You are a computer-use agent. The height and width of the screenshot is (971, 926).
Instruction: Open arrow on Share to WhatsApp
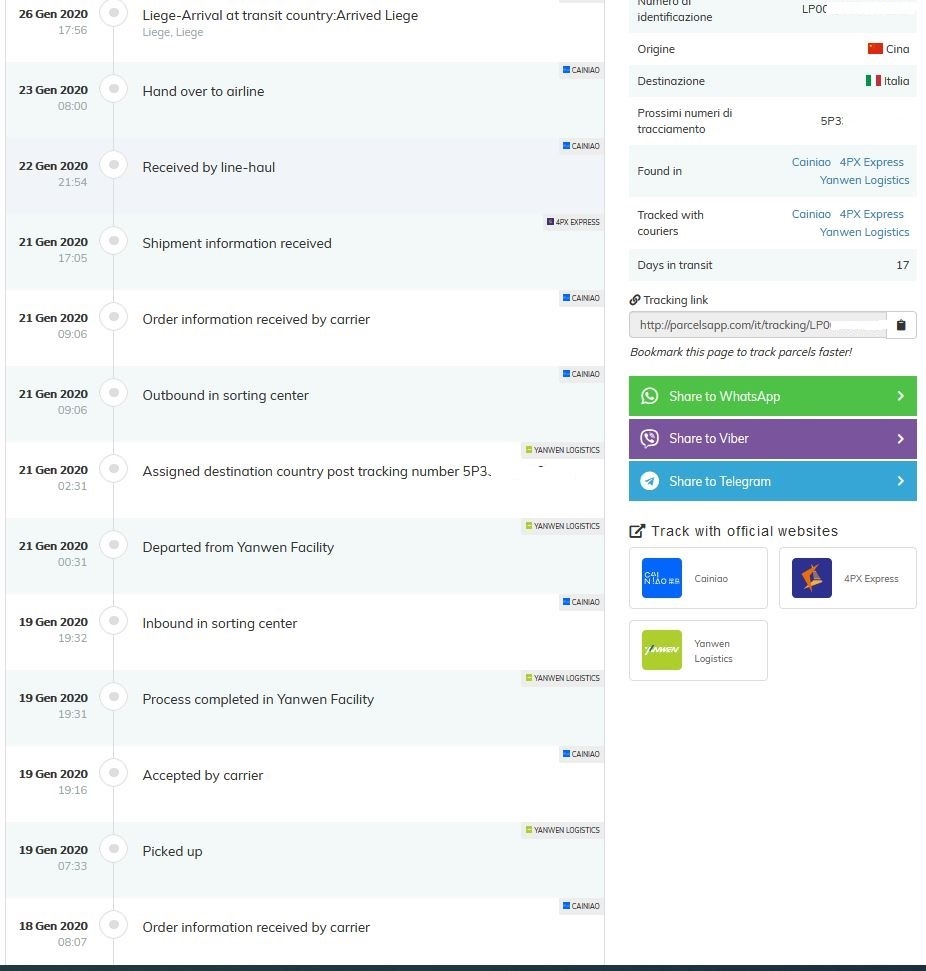pos(901,396)
